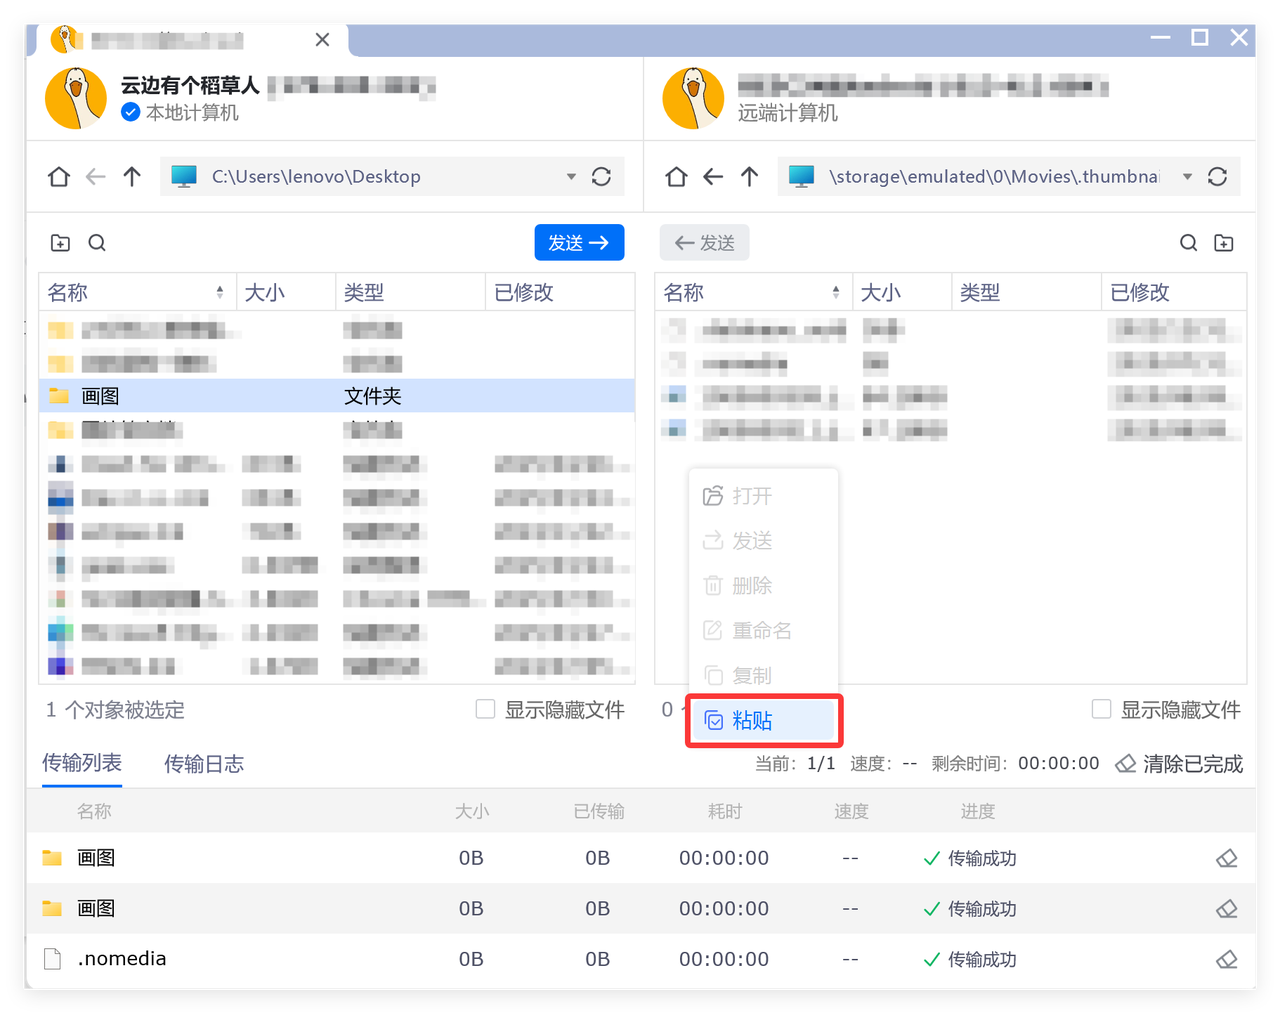The height and width of the screenshot is (1013, 1280).
Task: Sort local files by 类型 column
Action: [410, 292]
